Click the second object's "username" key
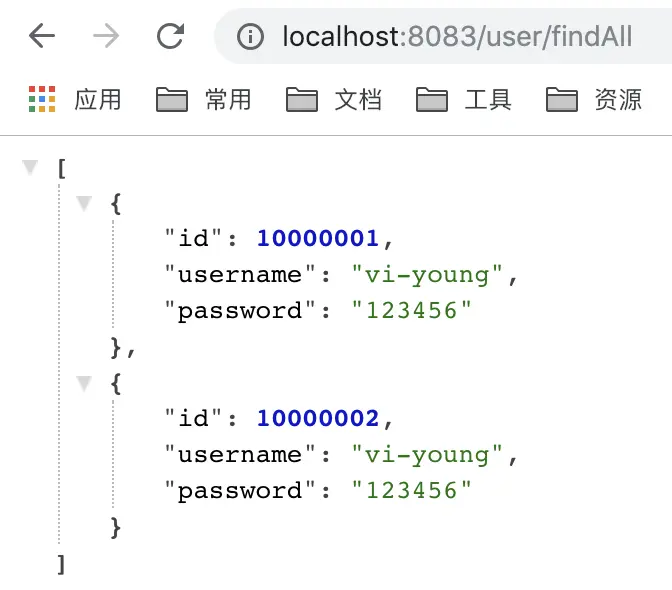This screenshot has height=590, width=672. pyautogui.click(x=240, y=454)
